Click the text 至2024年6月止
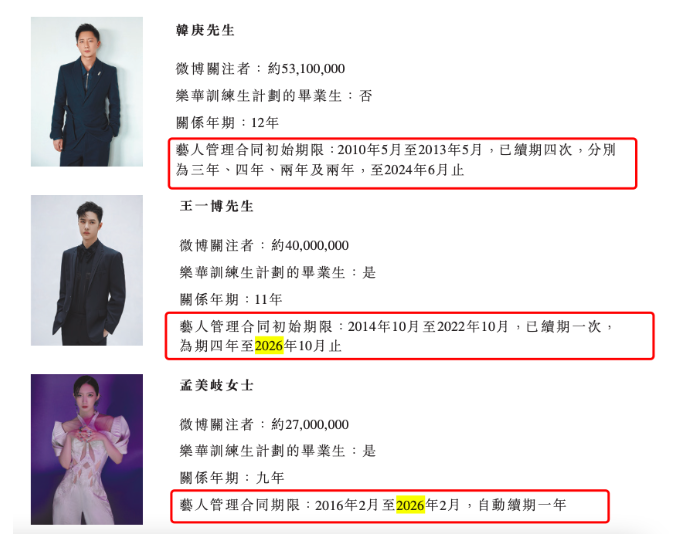Viewport: 679px width, 545px height. [417, 170]
